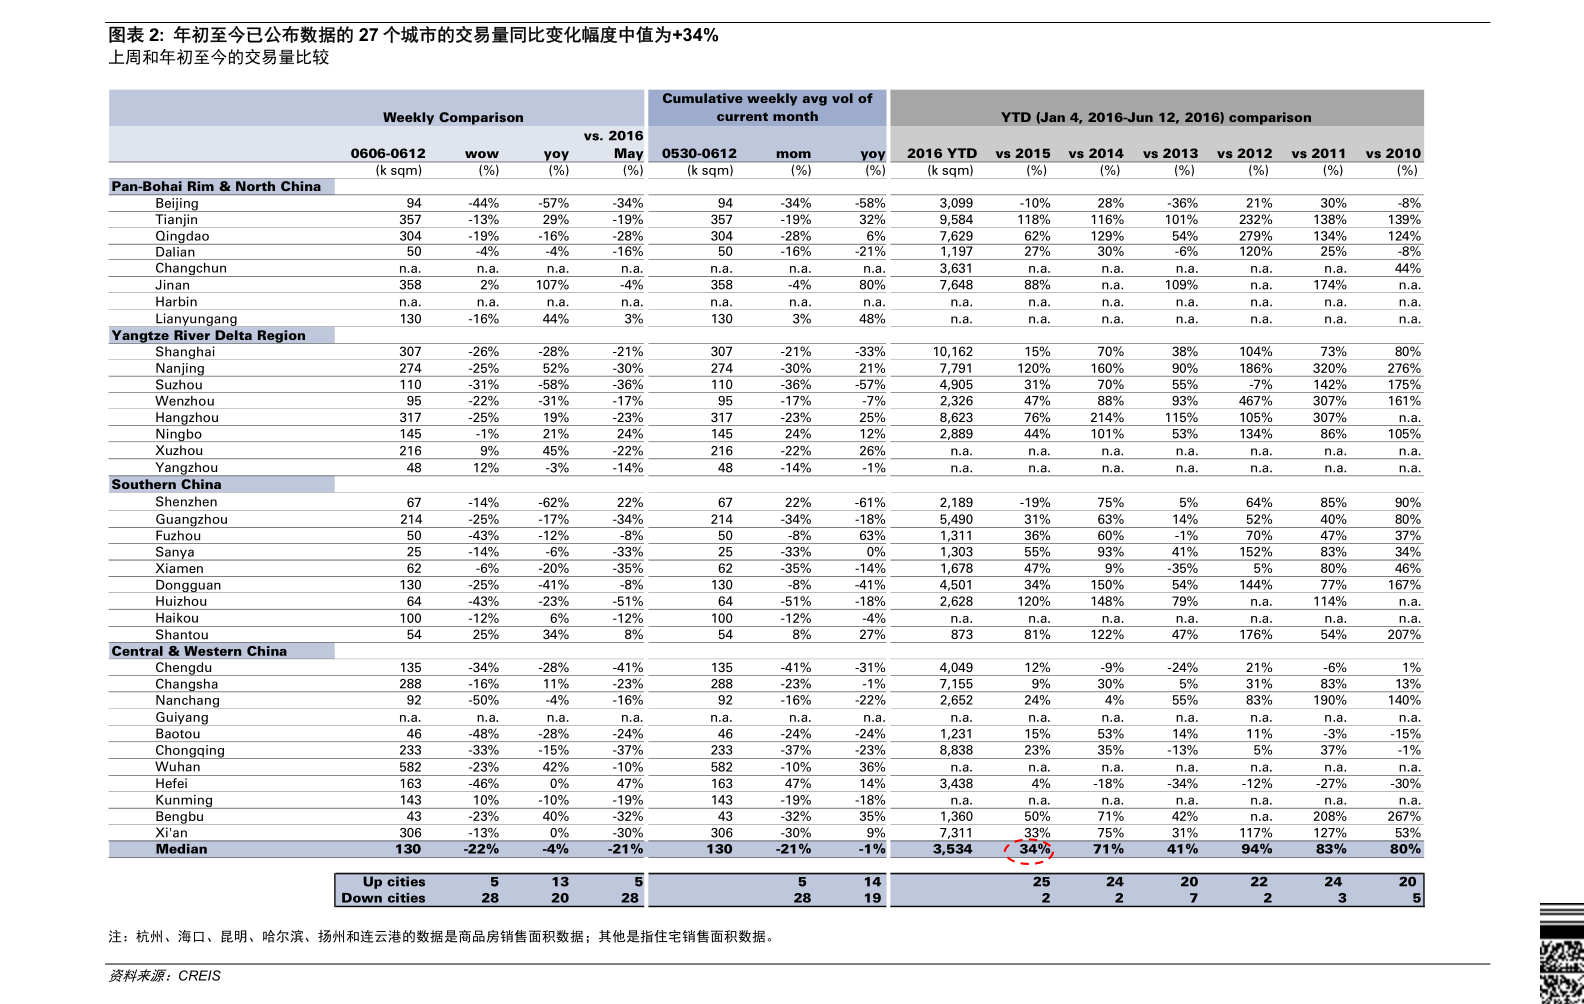Screen dimensions: 1584x1004
Task: Select the YTD comparison header band
Action: [x=1156, y=117]
